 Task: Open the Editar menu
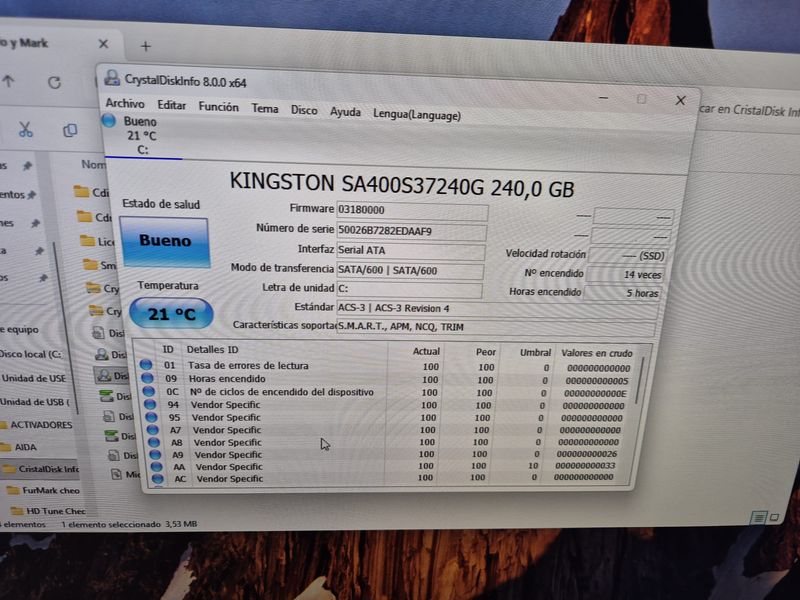[x=171, y=105]
